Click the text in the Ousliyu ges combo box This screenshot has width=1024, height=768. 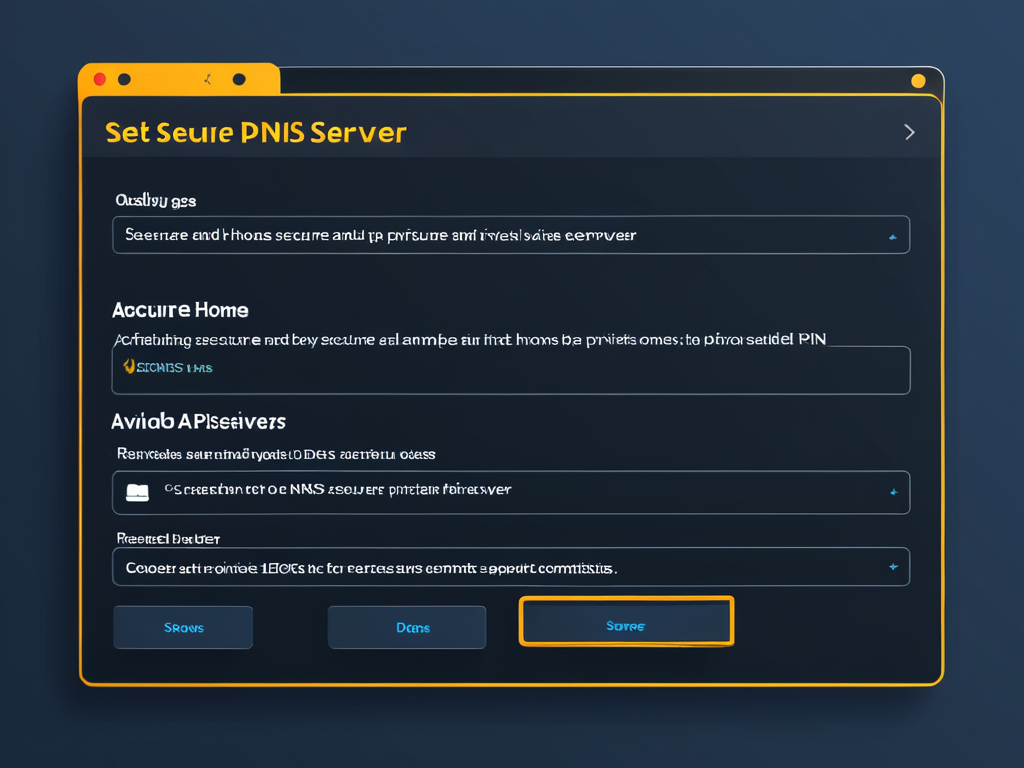380,236
